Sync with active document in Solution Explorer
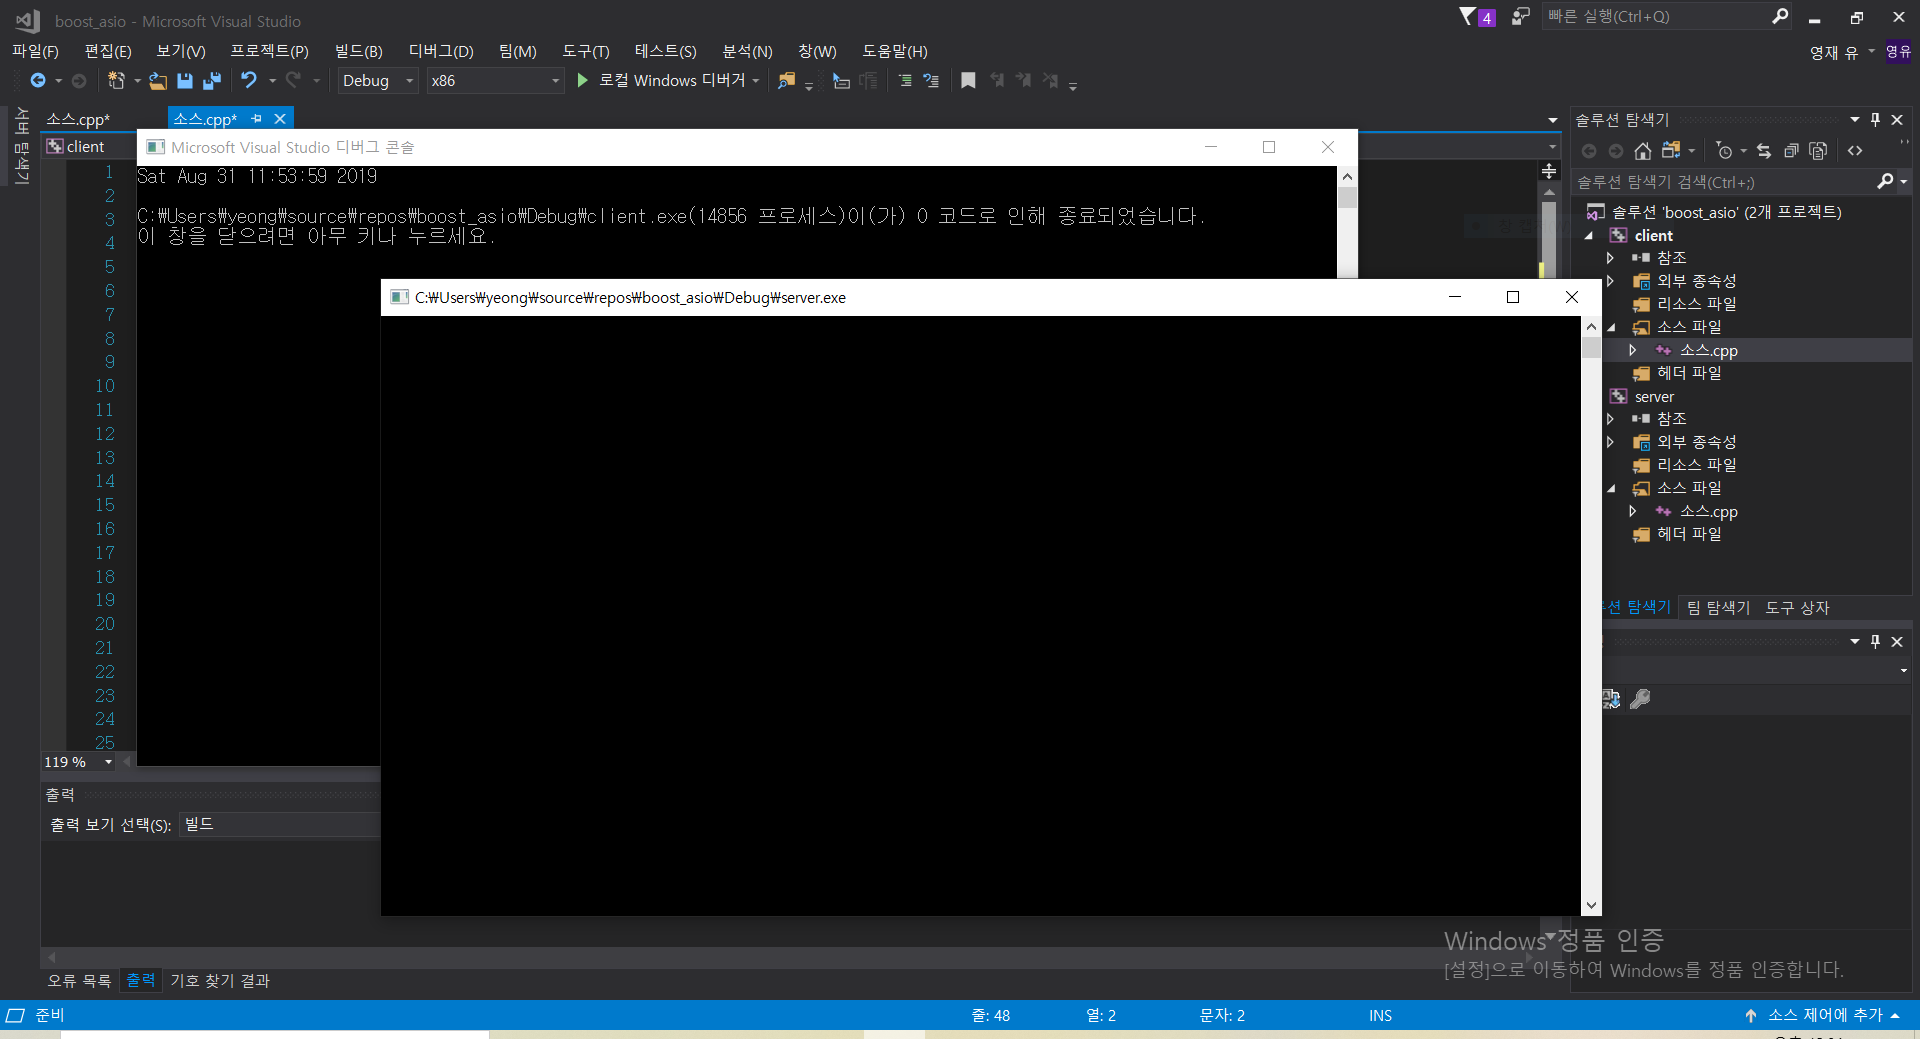 1764,151
